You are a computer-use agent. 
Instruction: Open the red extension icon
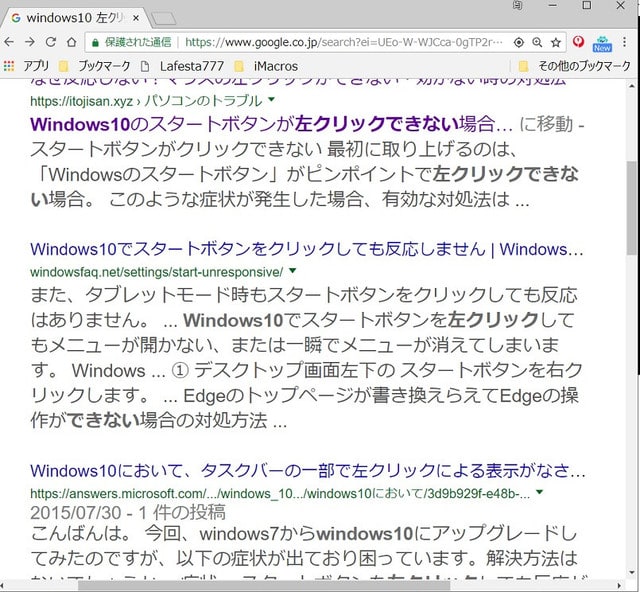point(578,42)
